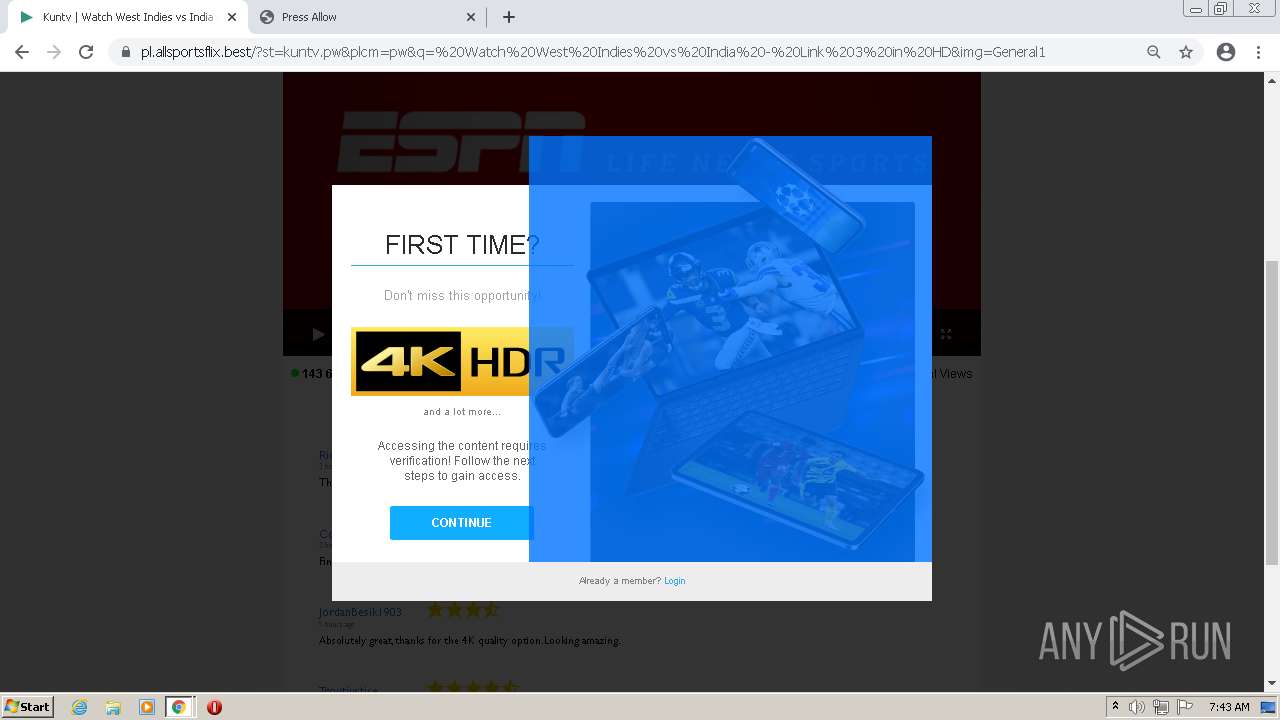The image size is (1280, 720).
Task: Open the zoom magnifier in address bar
Action: [x=1153, y=52]
